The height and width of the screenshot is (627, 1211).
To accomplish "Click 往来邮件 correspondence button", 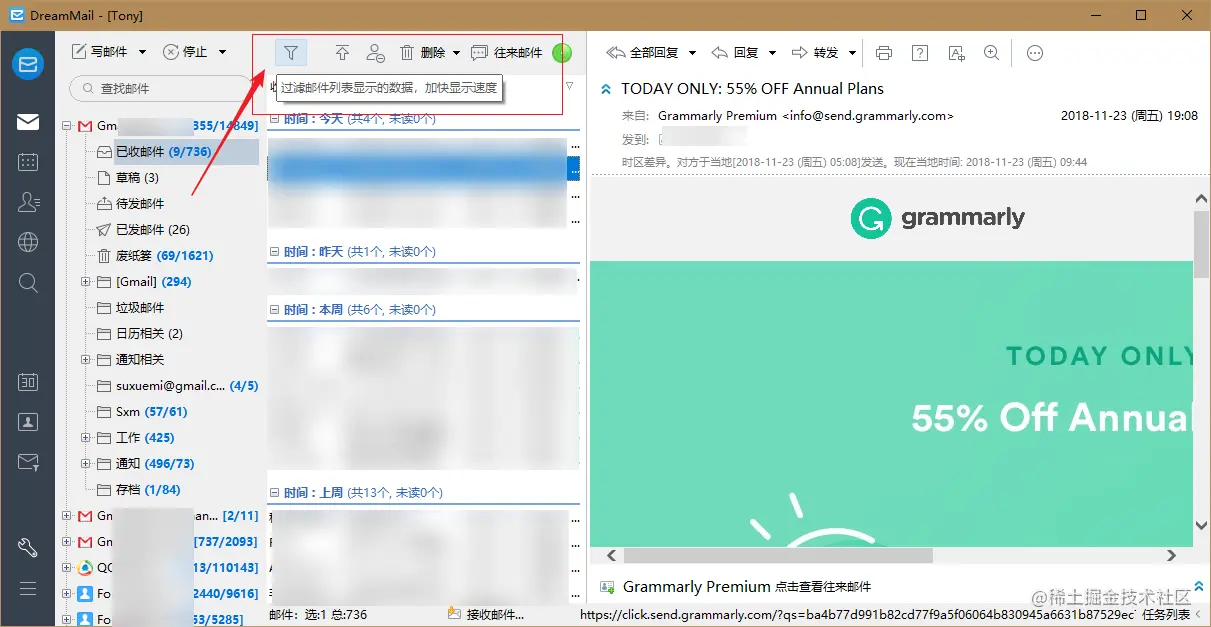I will [x=507, y=52].
